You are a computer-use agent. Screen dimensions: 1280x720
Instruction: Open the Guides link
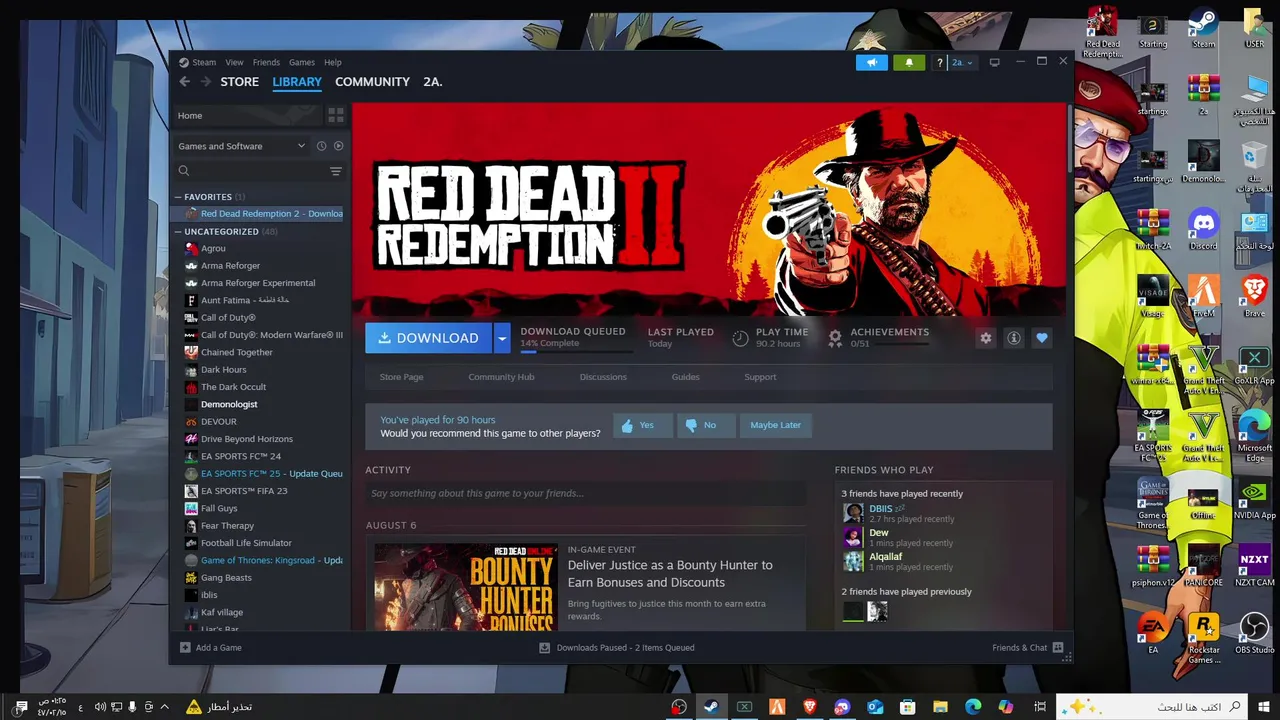pos(685,377)
